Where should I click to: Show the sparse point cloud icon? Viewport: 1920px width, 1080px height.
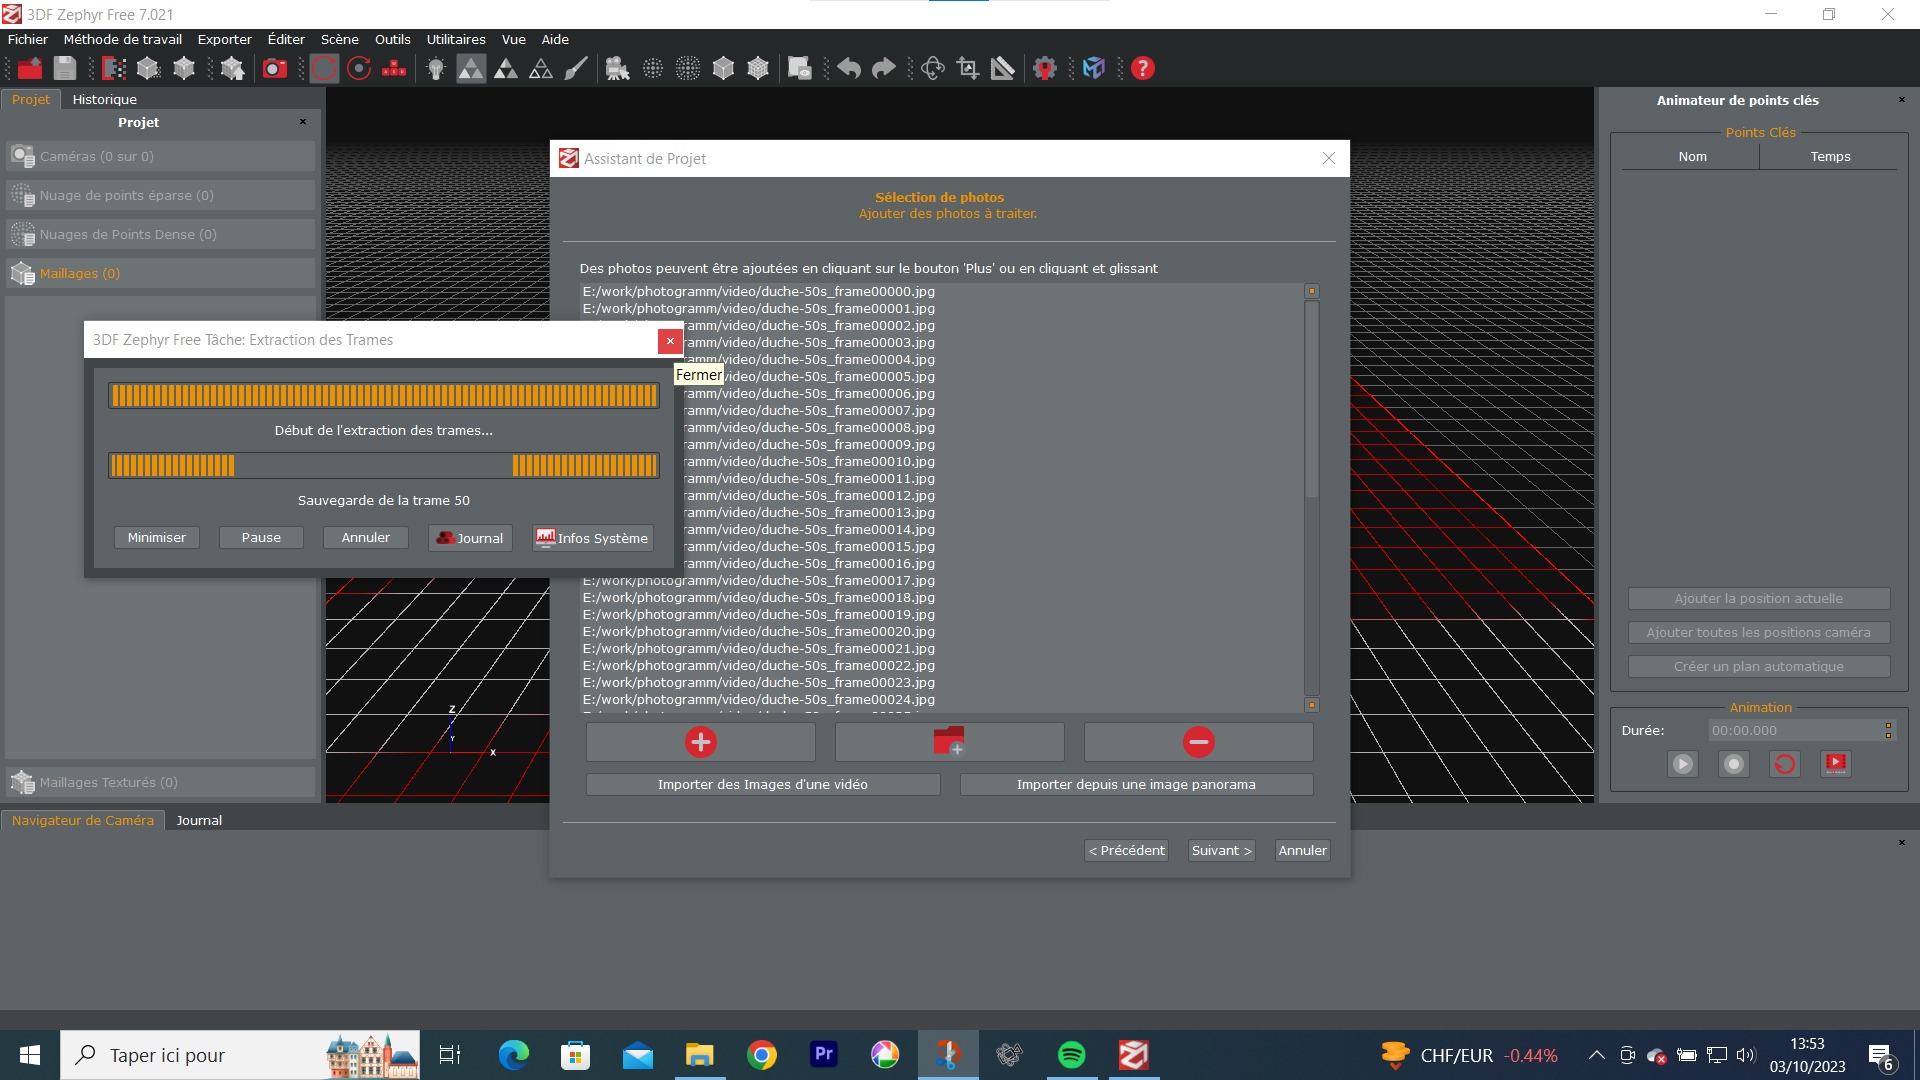652,68
